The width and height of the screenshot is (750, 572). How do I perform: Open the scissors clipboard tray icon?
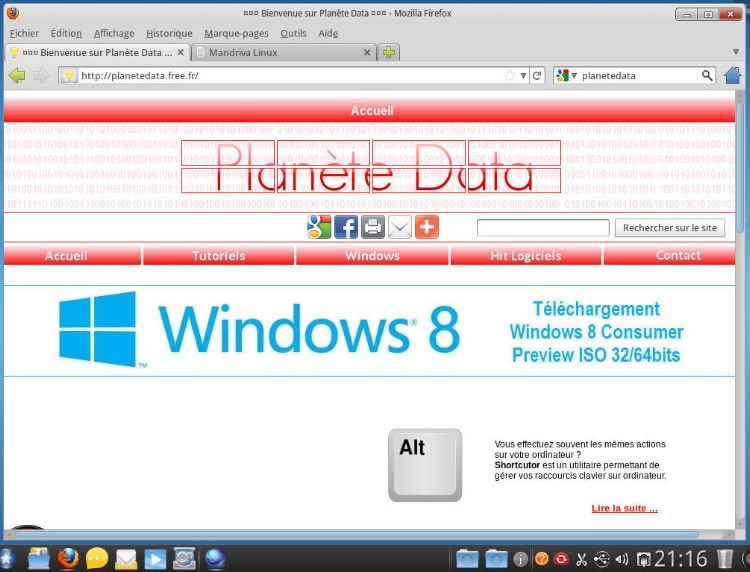[582, 559]
